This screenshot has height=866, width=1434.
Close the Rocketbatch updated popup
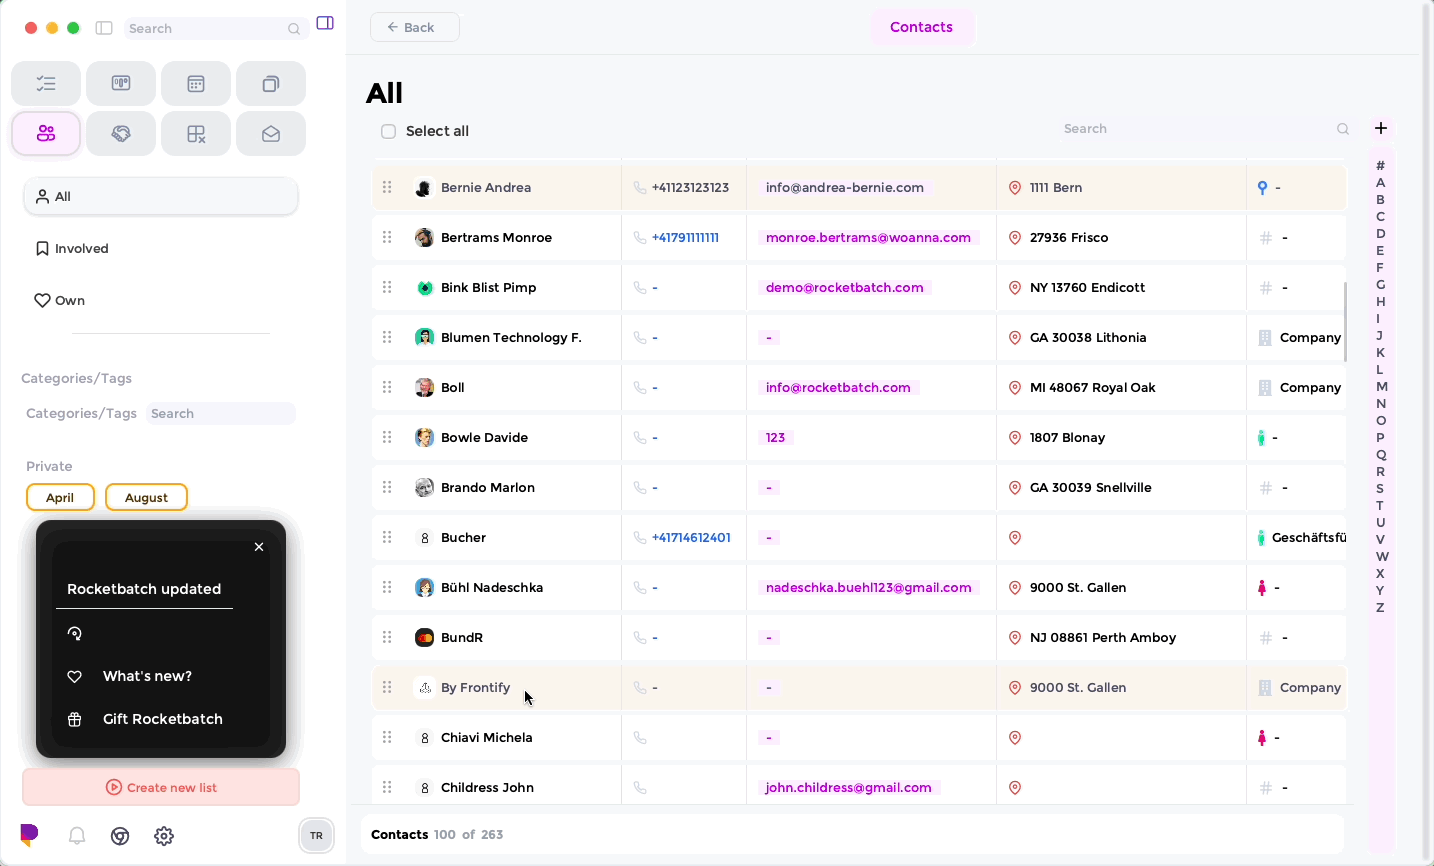coord(259,547)
